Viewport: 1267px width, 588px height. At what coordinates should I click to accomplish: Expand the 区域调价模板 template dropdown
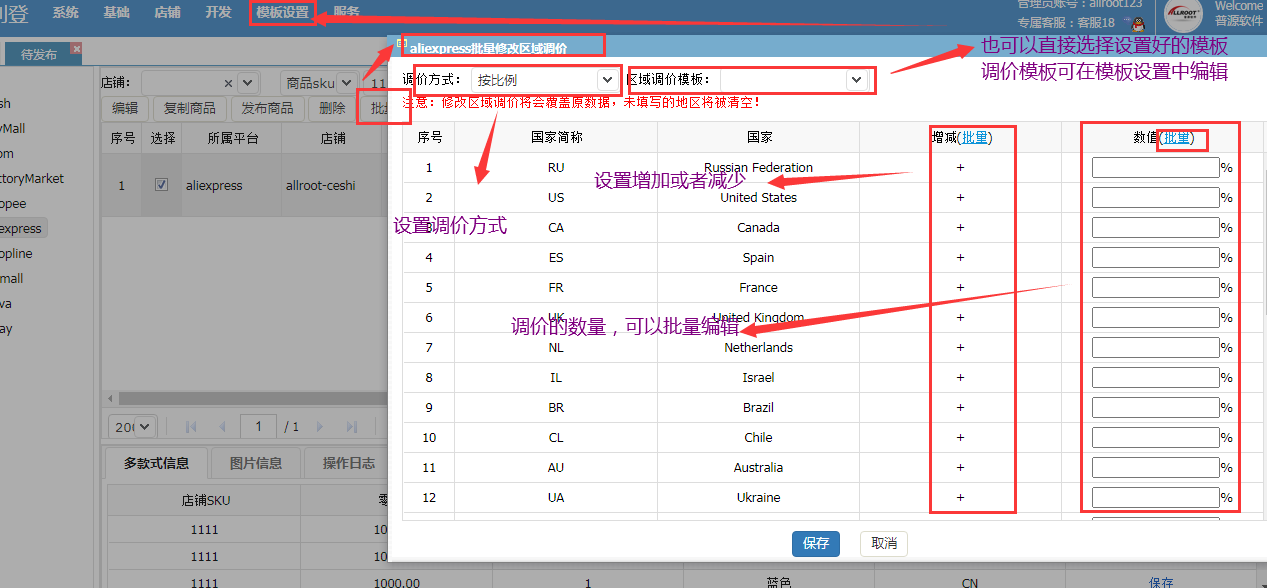(x=856, y=79)
